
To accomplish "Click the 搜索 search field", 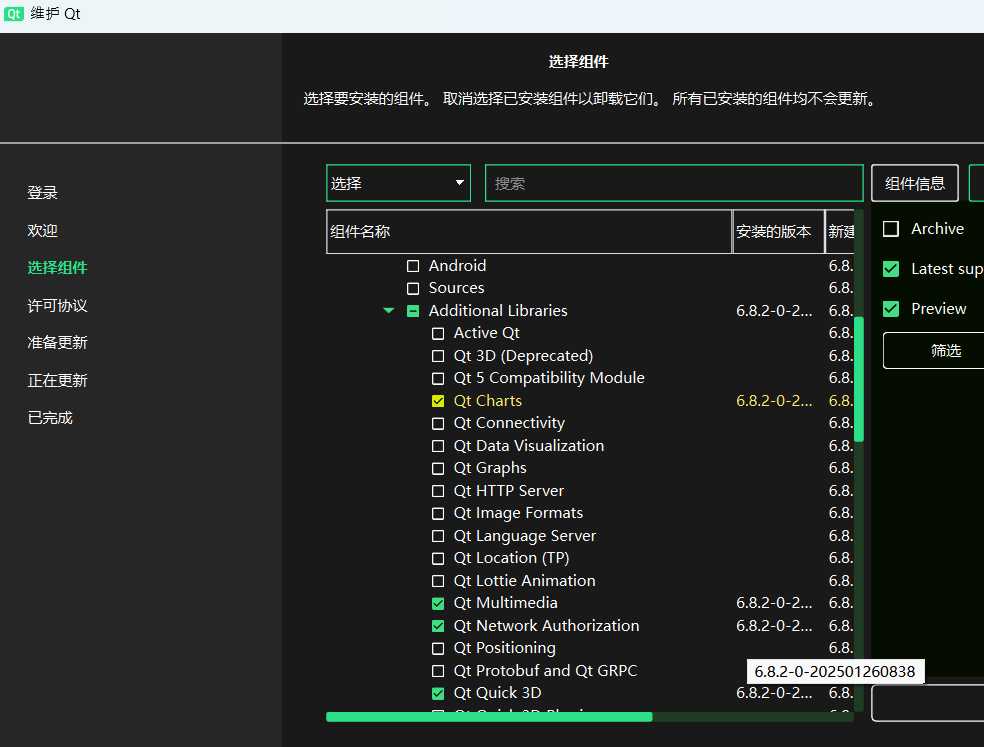I will 673,183.
